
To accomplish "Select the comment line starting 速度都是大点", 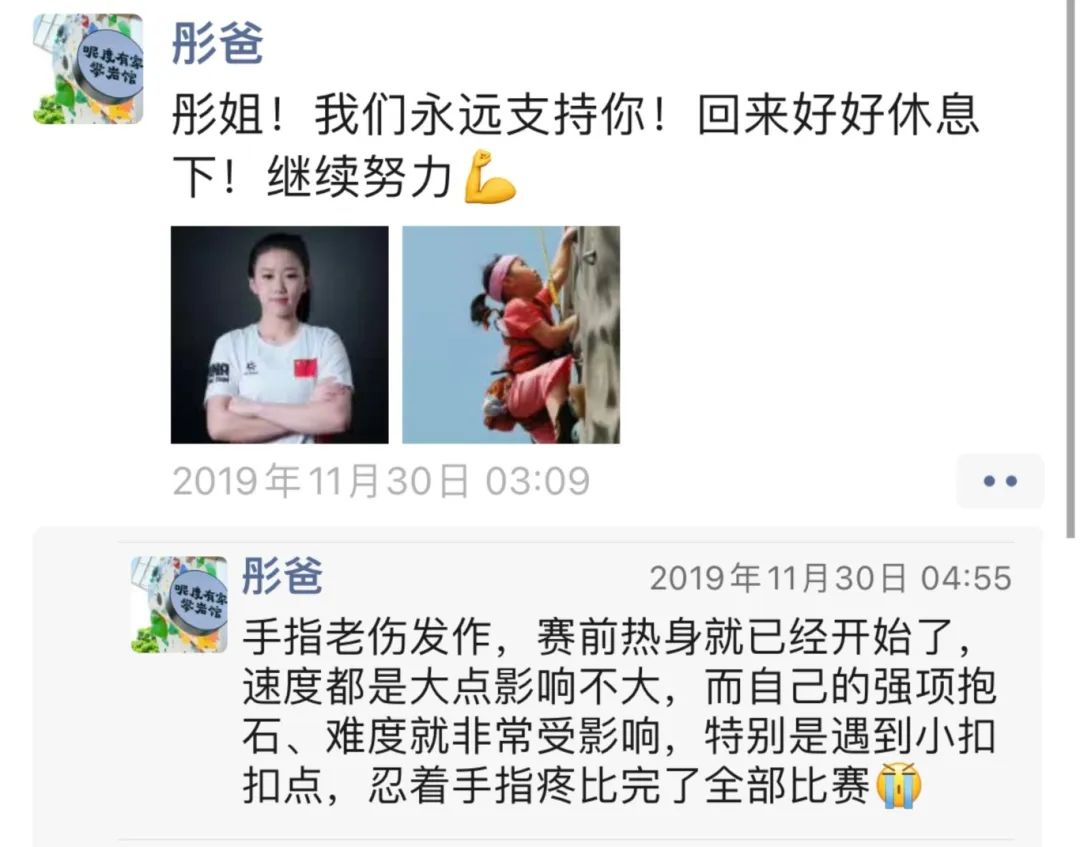I will click(x=619, y=687).
